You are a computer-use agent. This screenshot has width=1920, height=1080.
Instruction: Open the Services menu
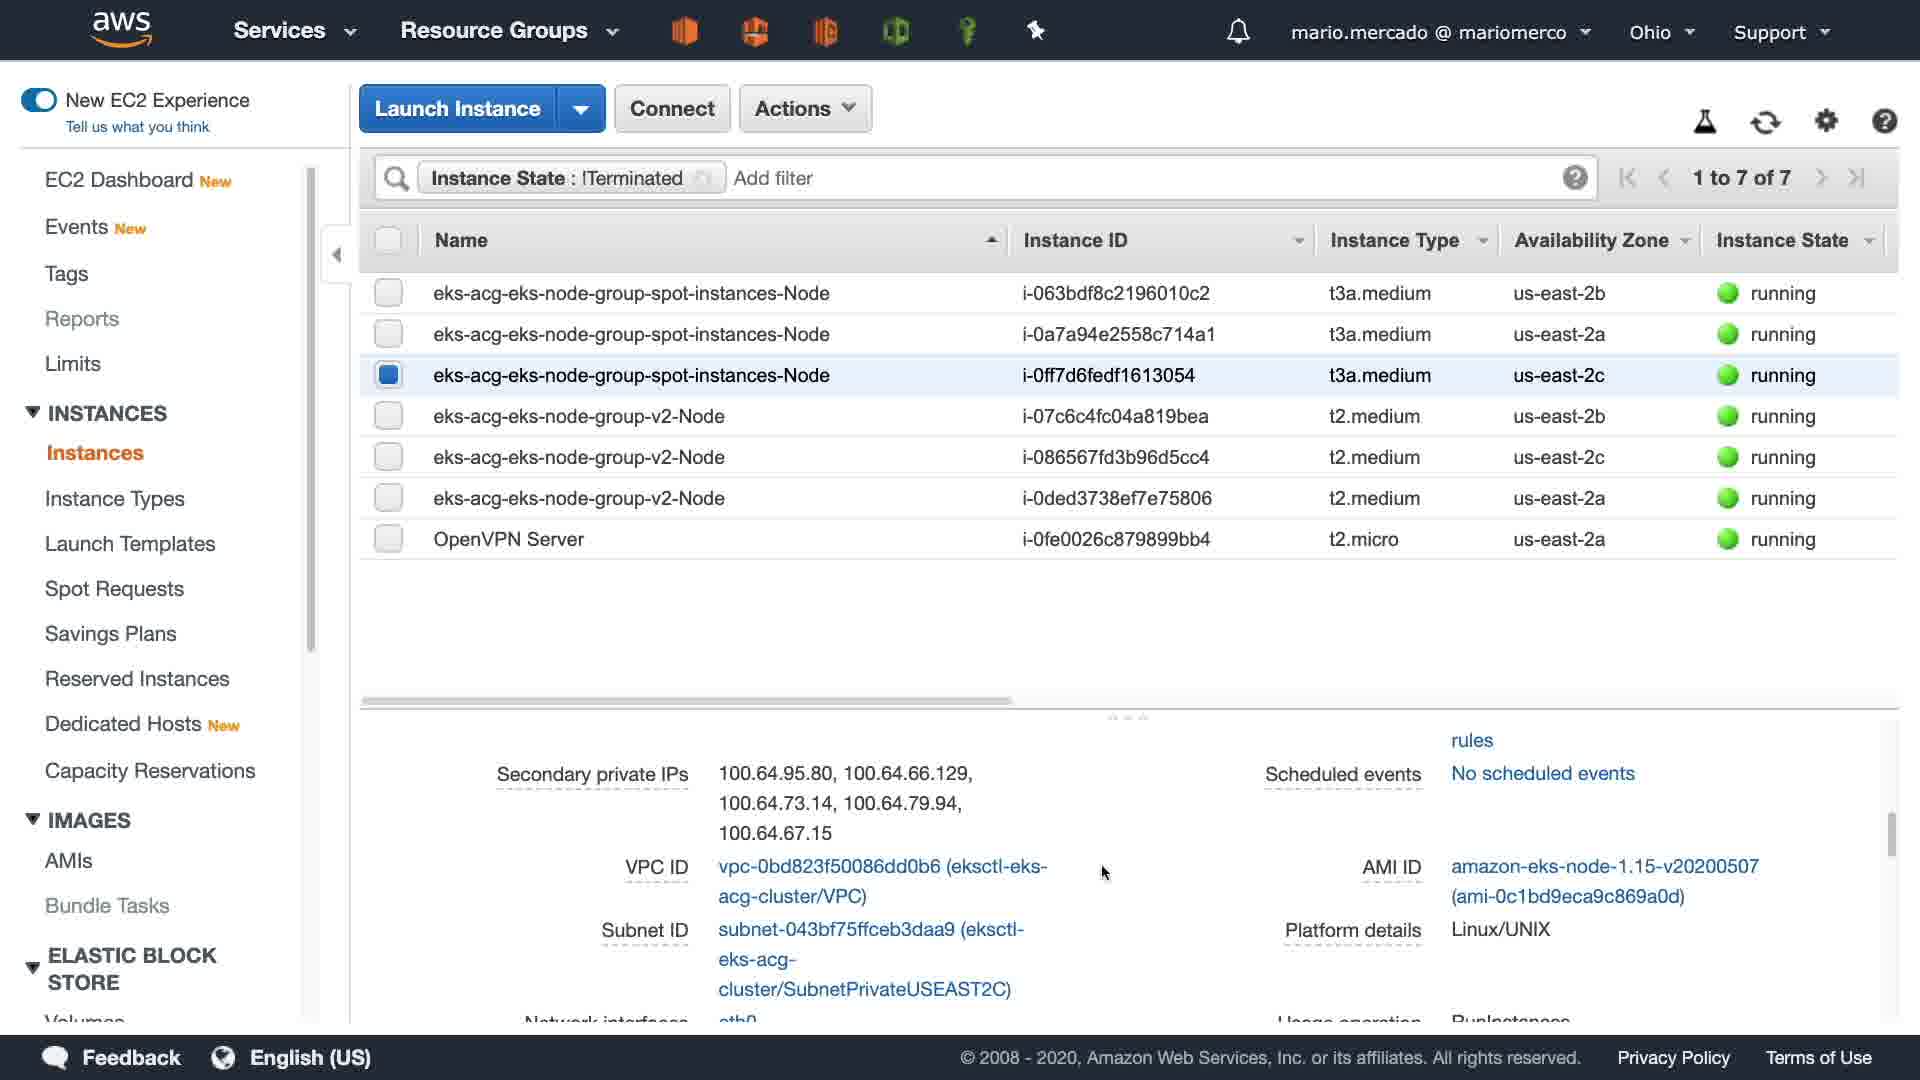coord(294,31)
